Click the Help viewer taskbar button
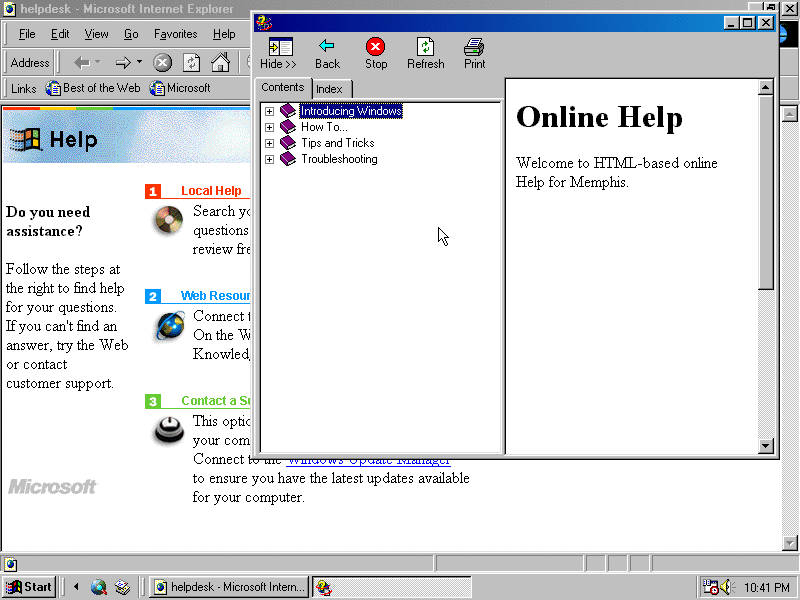 [392, 587]
